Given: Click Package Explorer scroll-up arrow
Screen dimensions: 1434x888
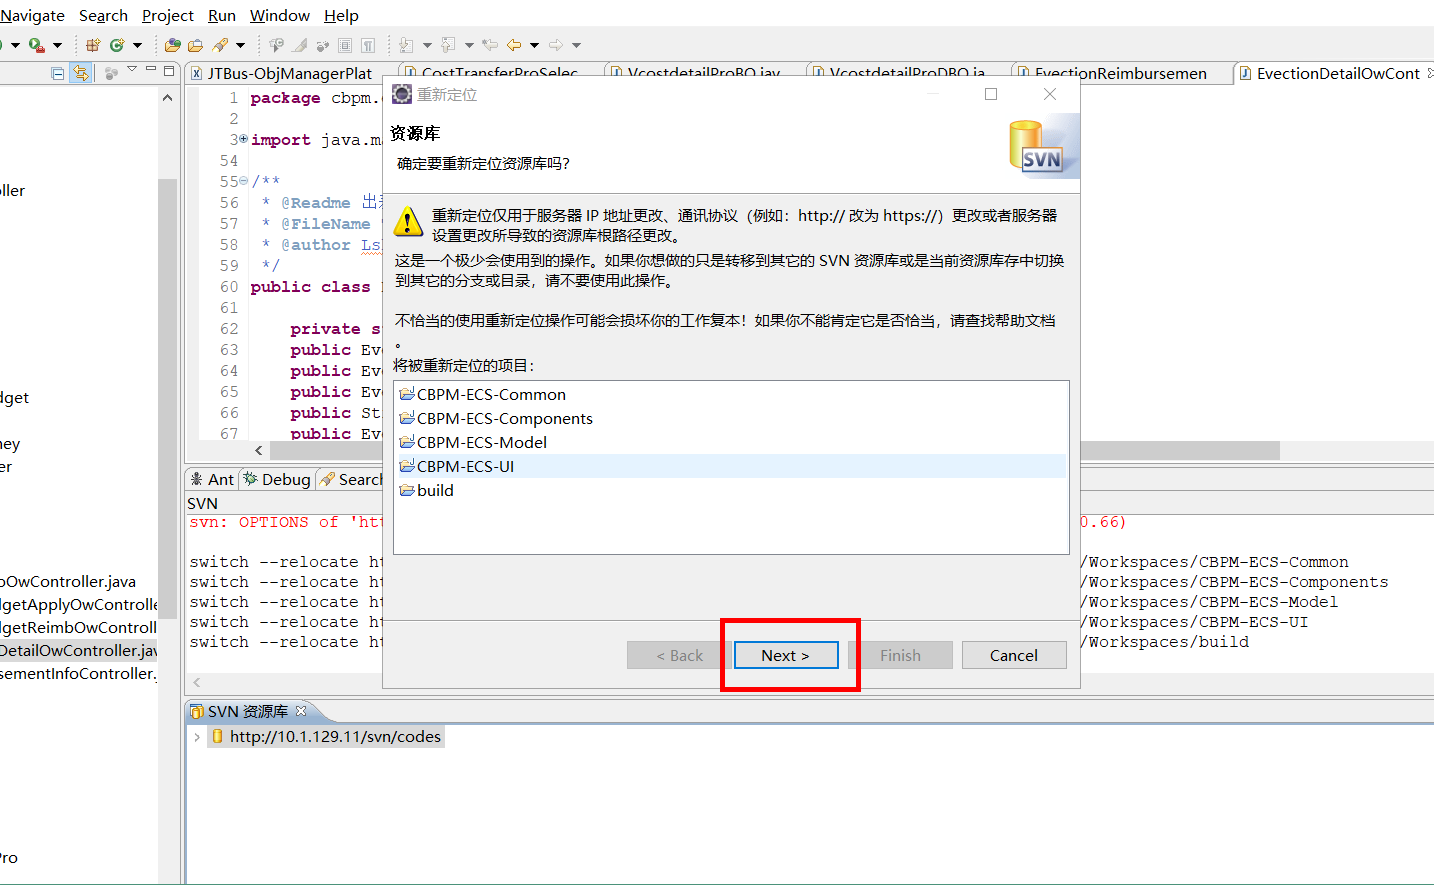Looking at the screenshot, I should (167, 97).
